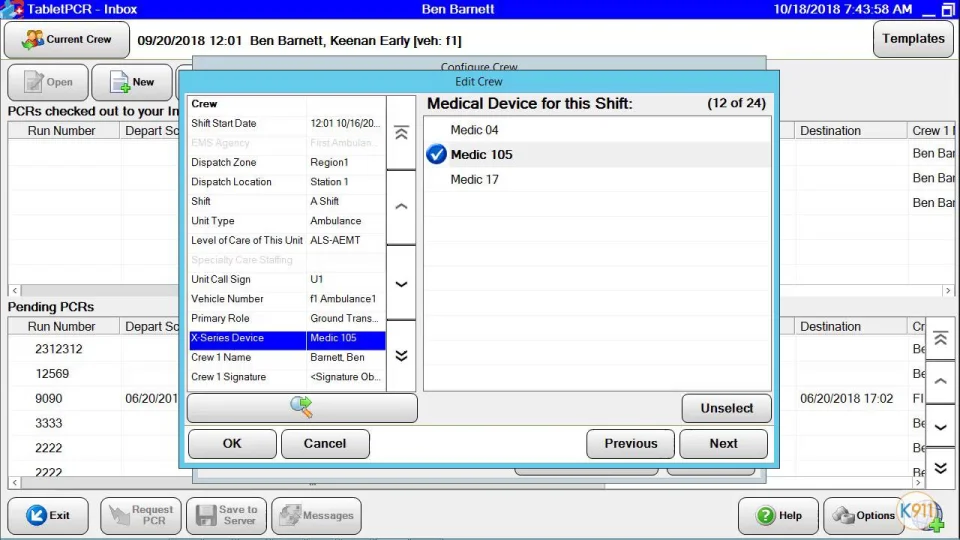Select the Unit Type row
Screen dimensions: 960x540
pyautogui.click(x=287, y=221)
